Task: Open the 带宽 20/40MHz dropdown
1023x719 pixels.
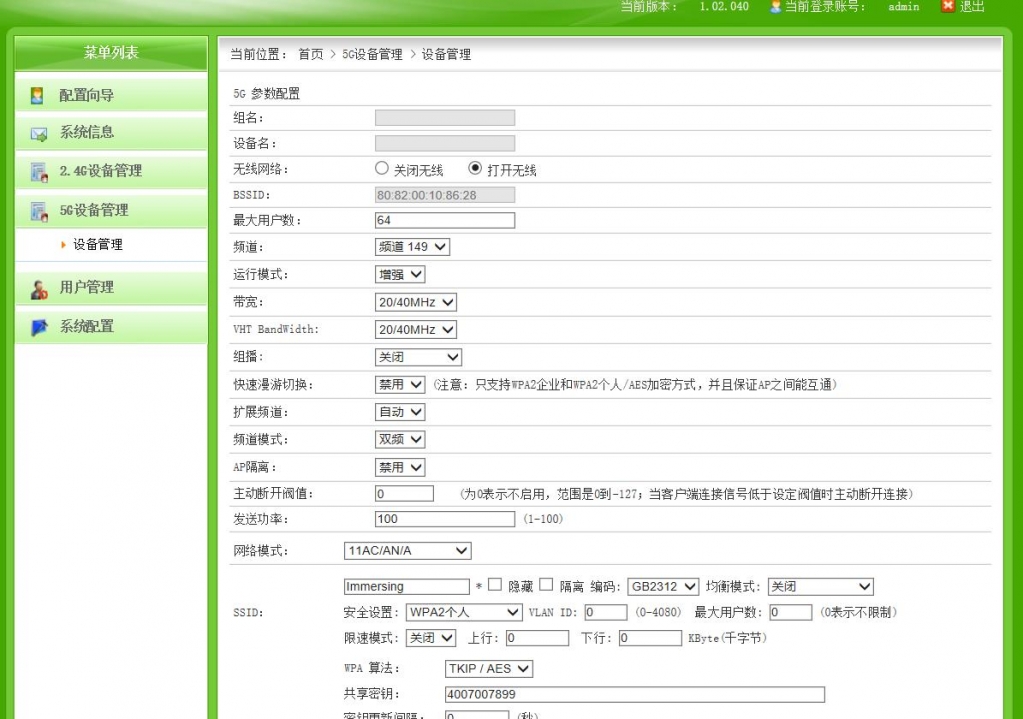Action: [416, 302]
